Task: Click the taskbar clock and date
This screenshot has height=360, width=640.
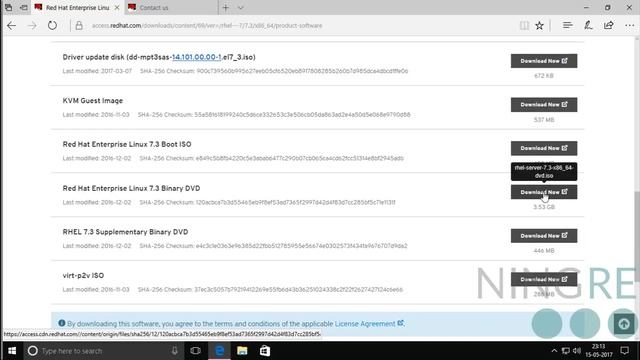Action: click(598, 351)
